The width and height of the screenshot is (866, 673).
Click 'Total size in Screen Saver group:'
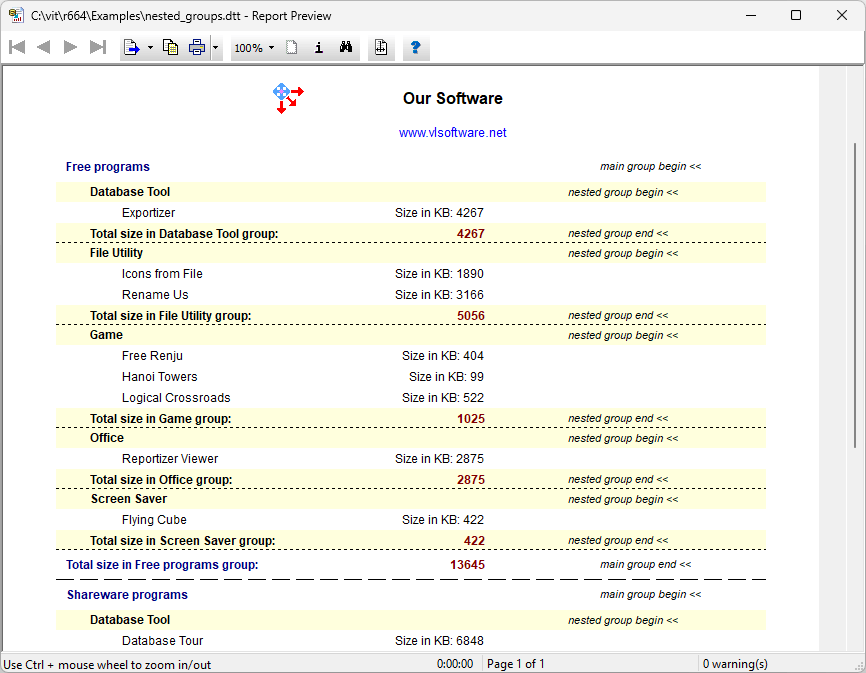tap(183, 541)
